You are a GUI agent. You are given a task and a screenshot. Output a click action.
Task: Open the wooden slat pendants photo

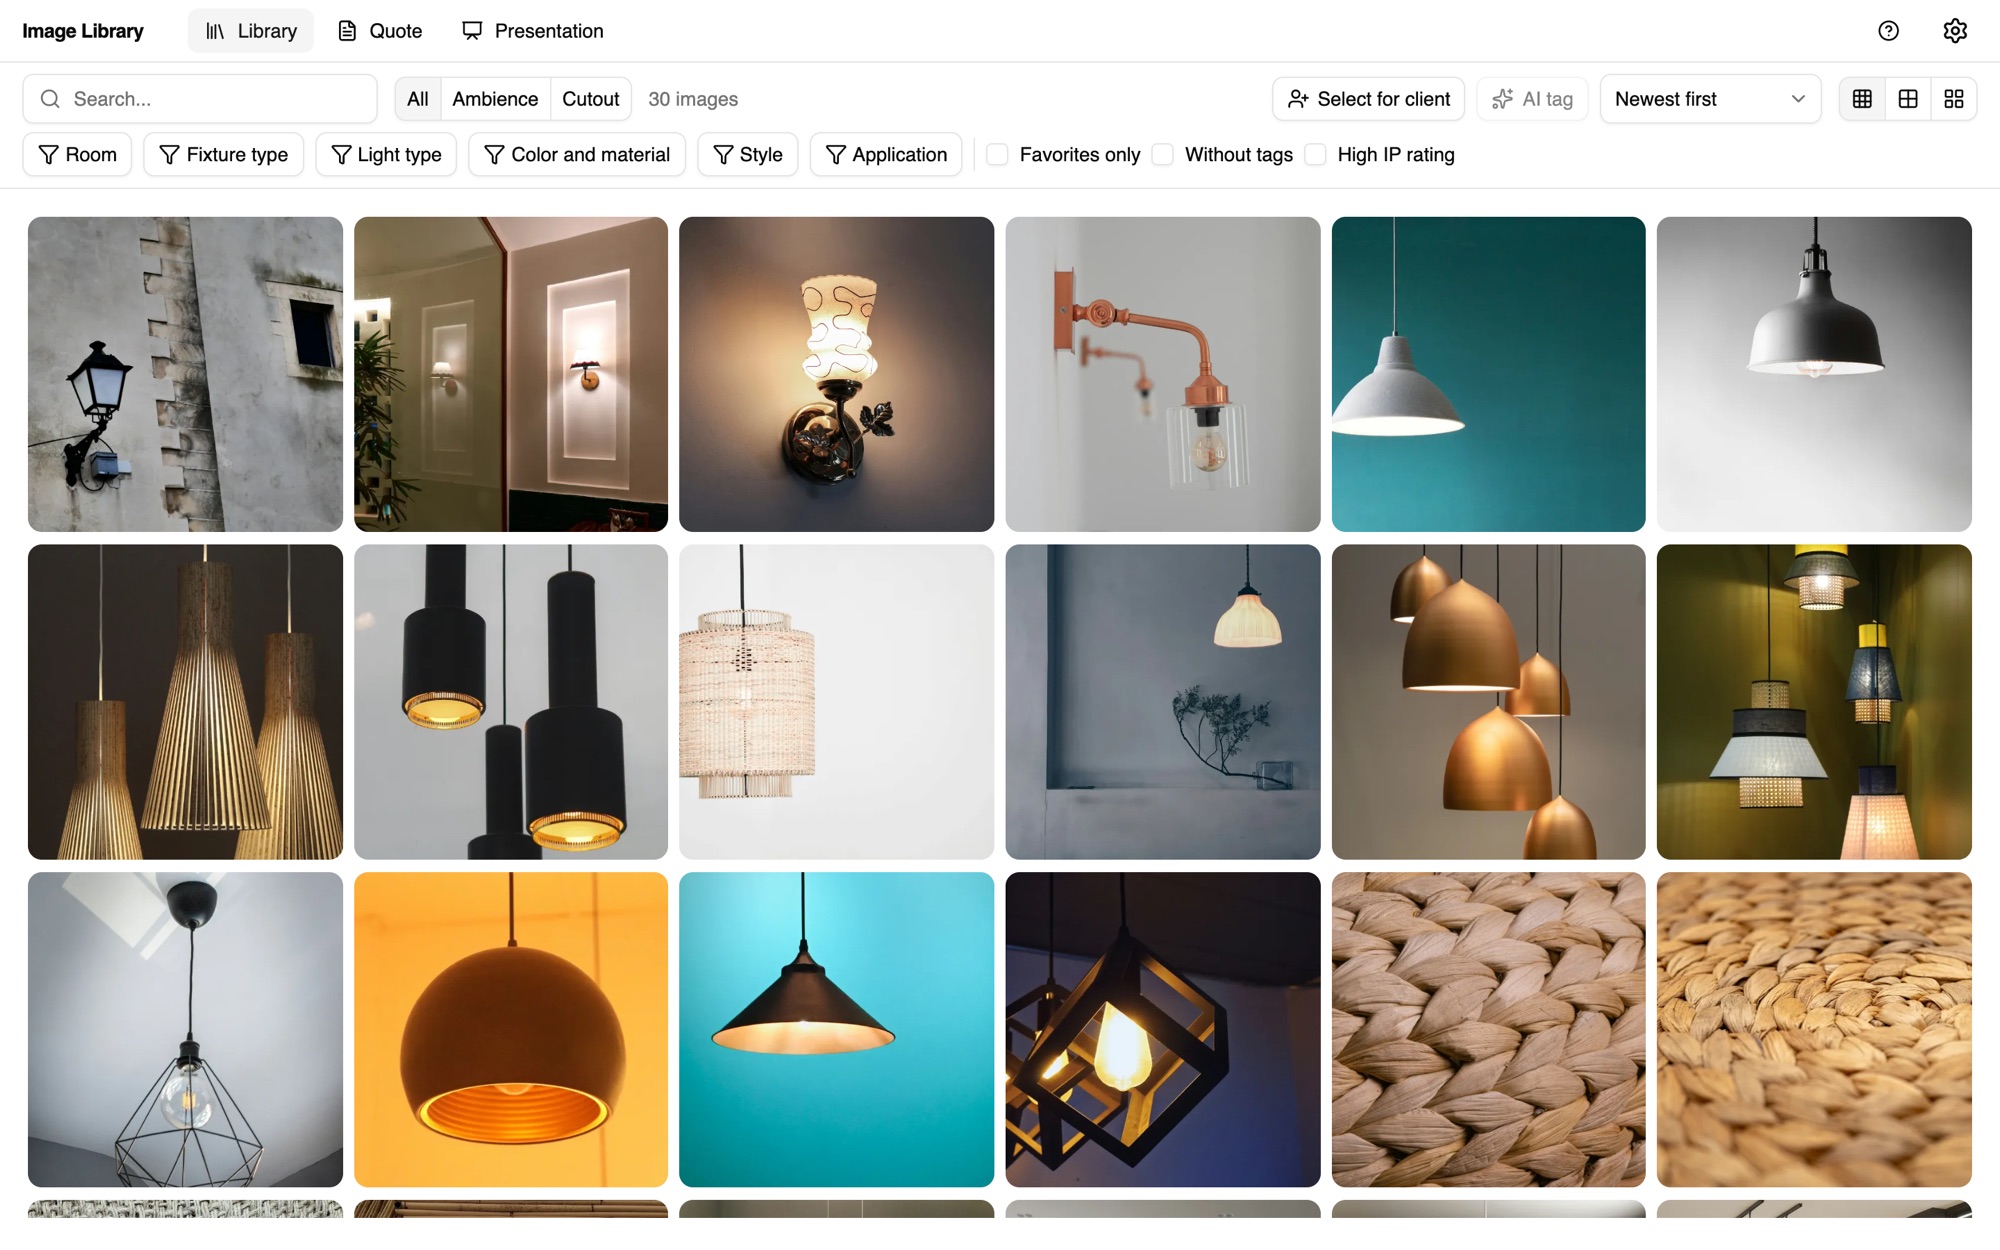pyautogui.click(x=185, y=702)
